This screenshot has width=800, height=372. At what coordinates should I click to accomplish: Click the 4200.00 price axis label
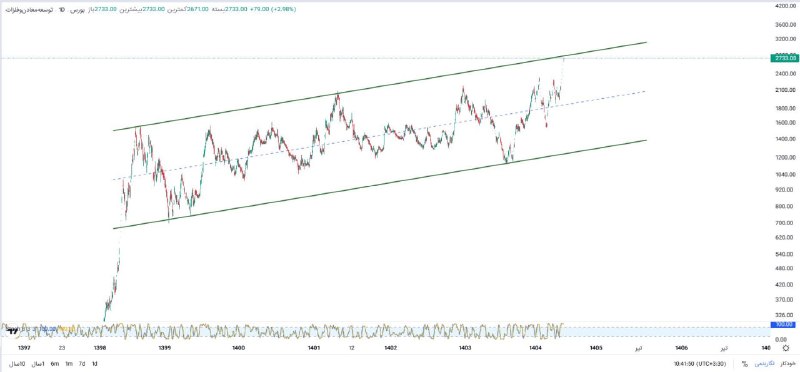click(785, 6)
